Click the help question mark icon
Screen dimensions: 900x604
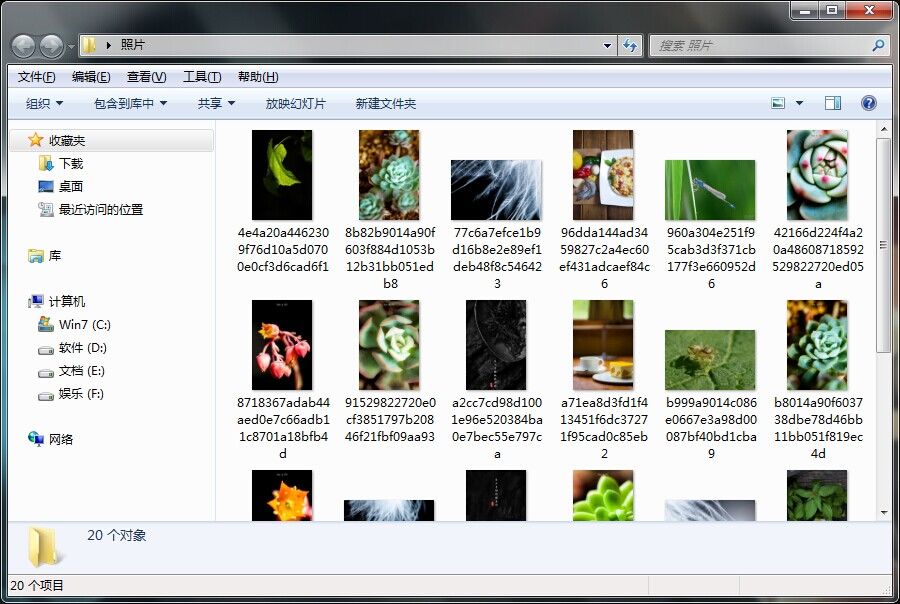(868, 103)
